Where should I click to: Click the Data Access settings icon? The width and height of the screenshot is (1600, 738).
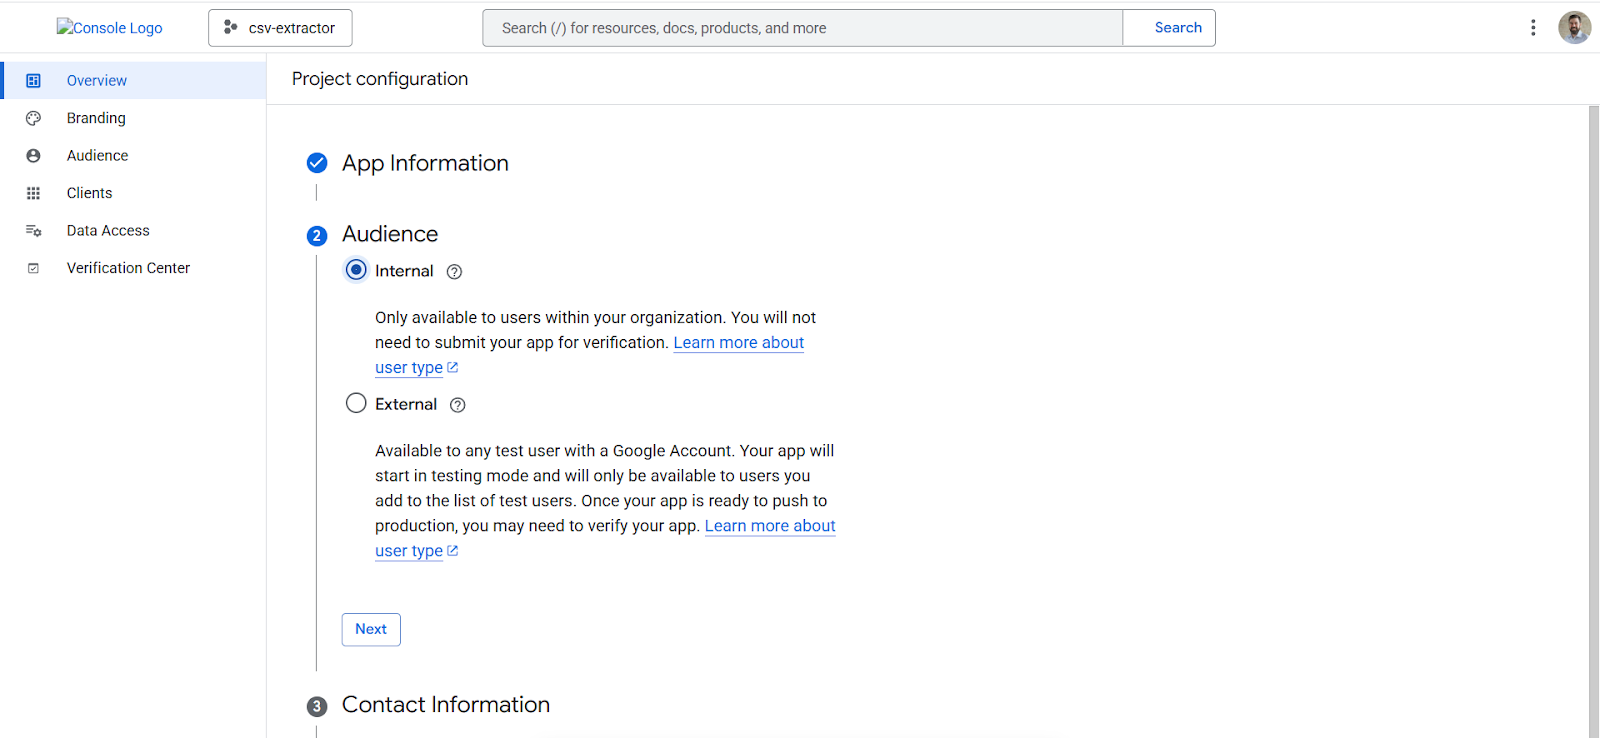pyautogui.click(x=33, y=231)
